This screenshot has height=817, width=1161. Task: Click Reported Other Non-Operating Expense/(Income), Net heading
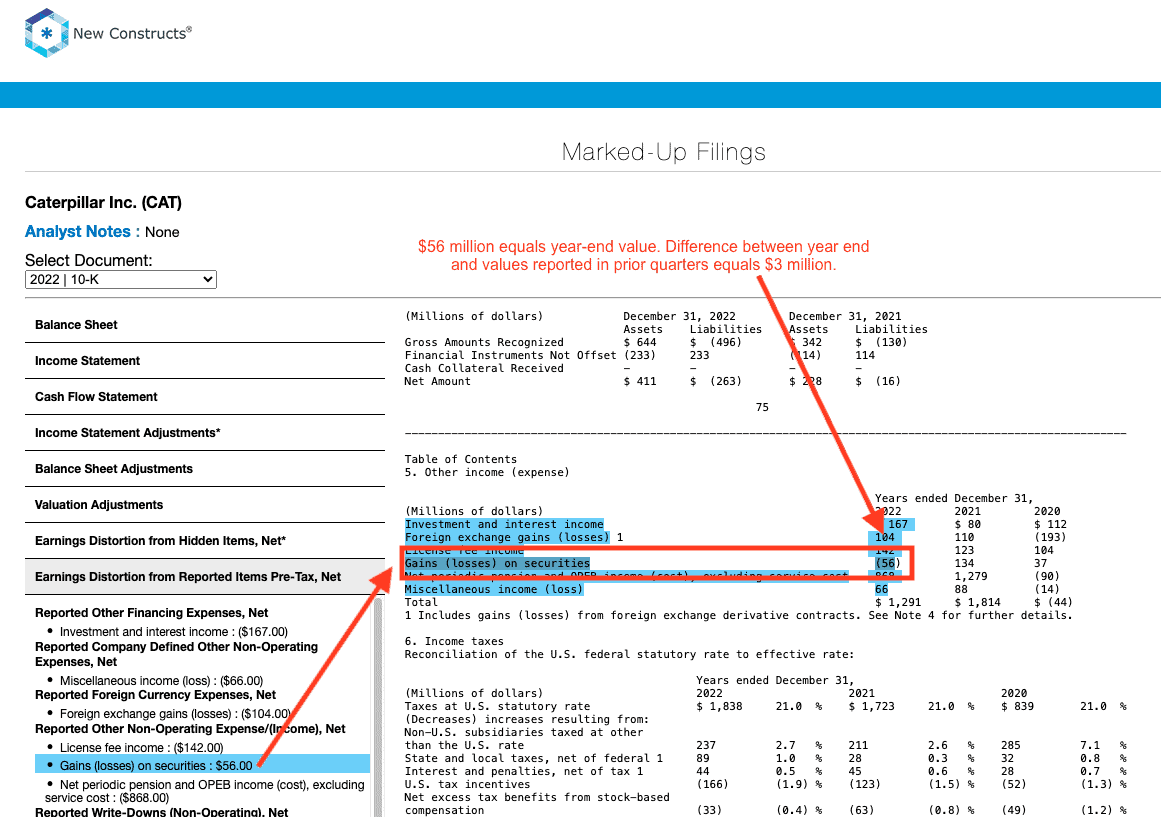point(190,729)
